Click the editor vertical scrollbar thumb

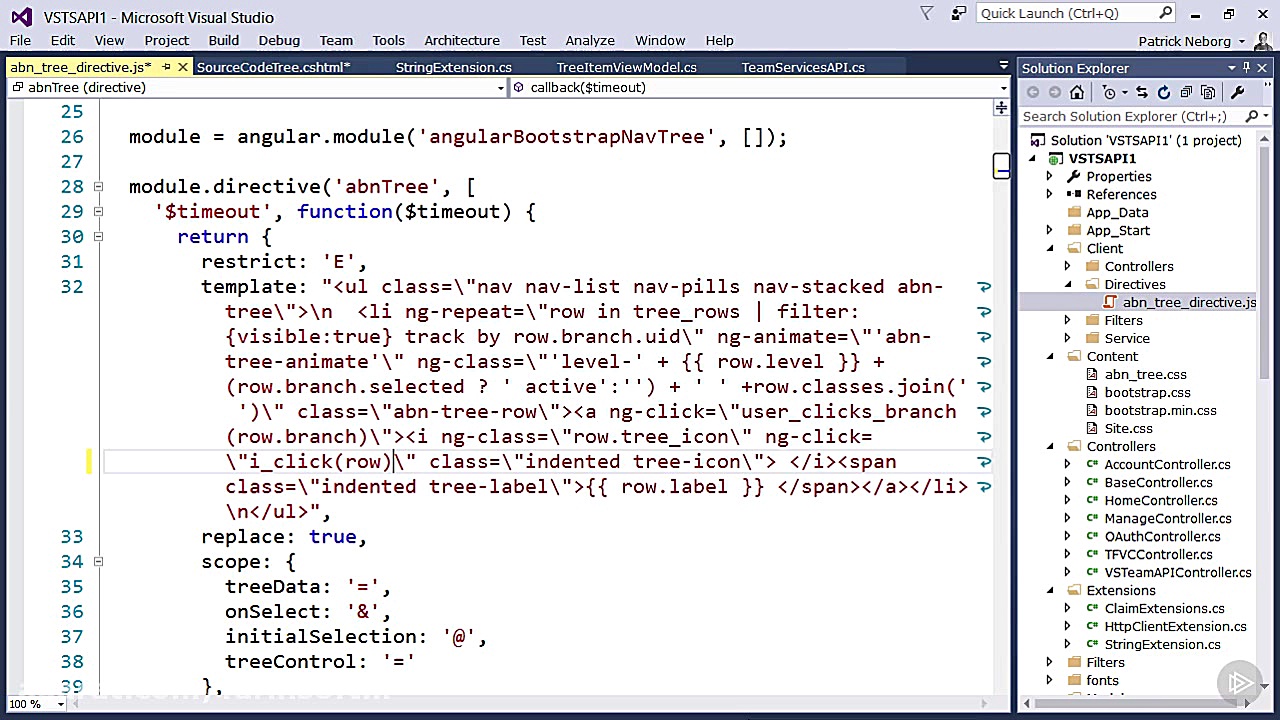click(x=1002, y=168)
